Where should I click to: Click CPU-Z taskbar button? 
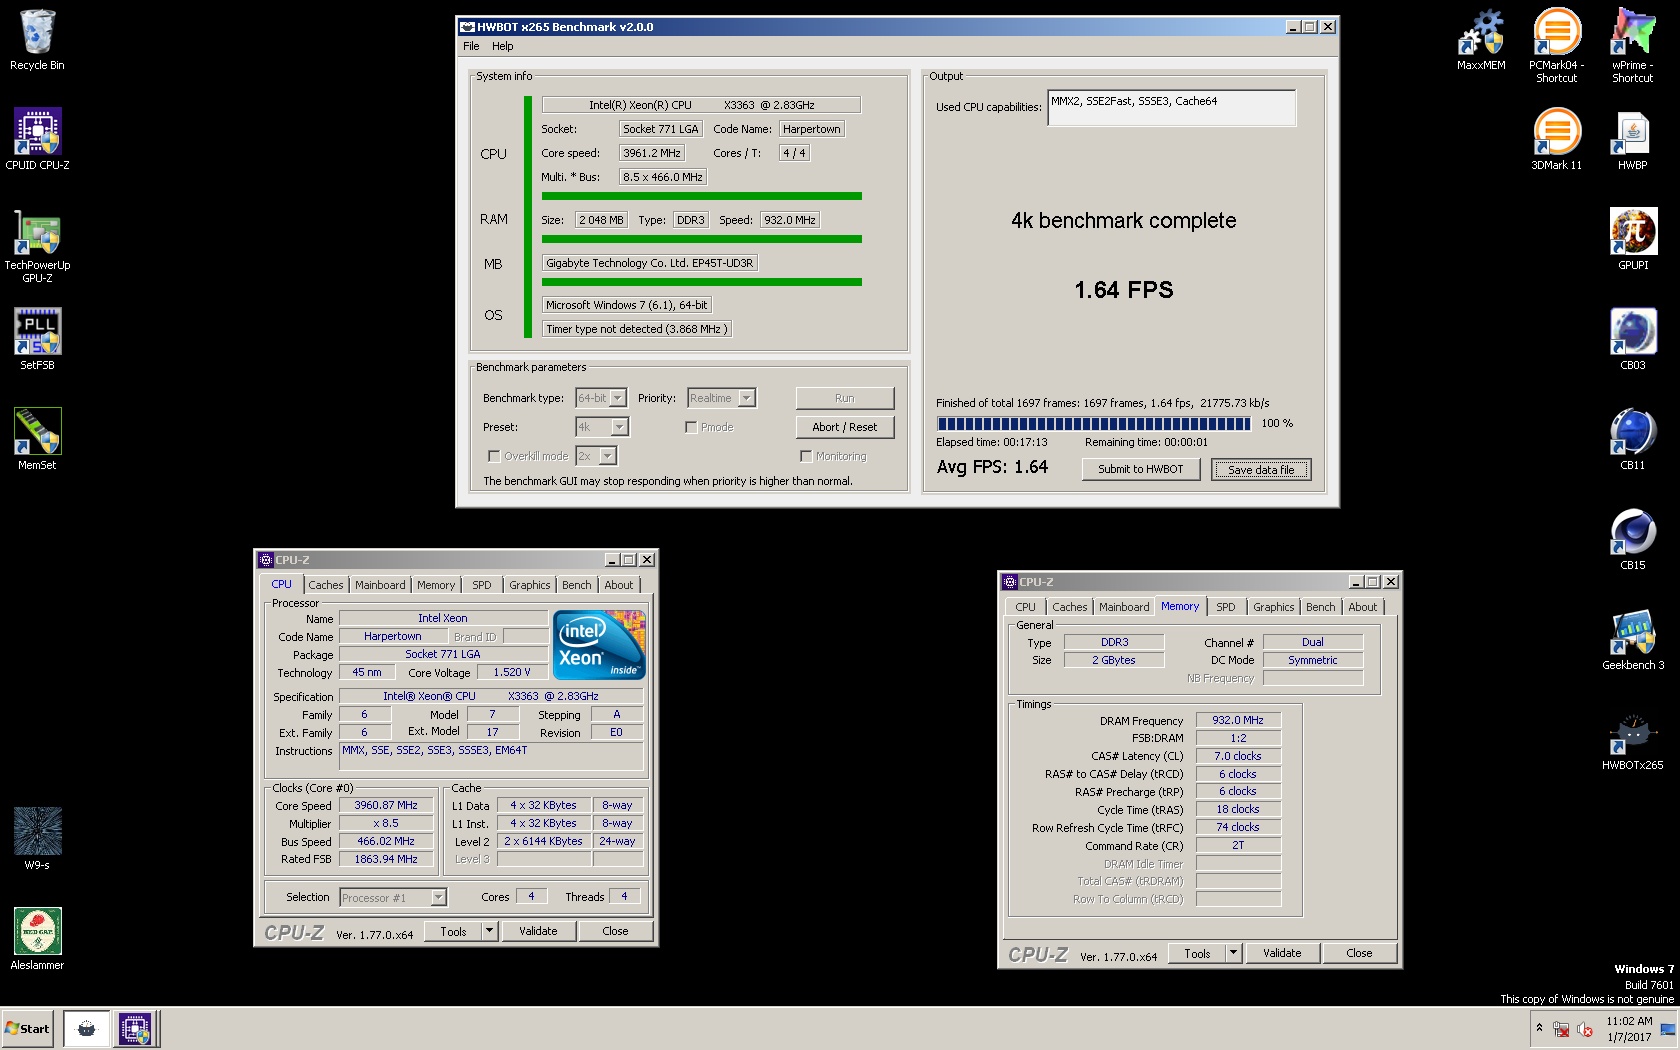(x=135, y=1028)
